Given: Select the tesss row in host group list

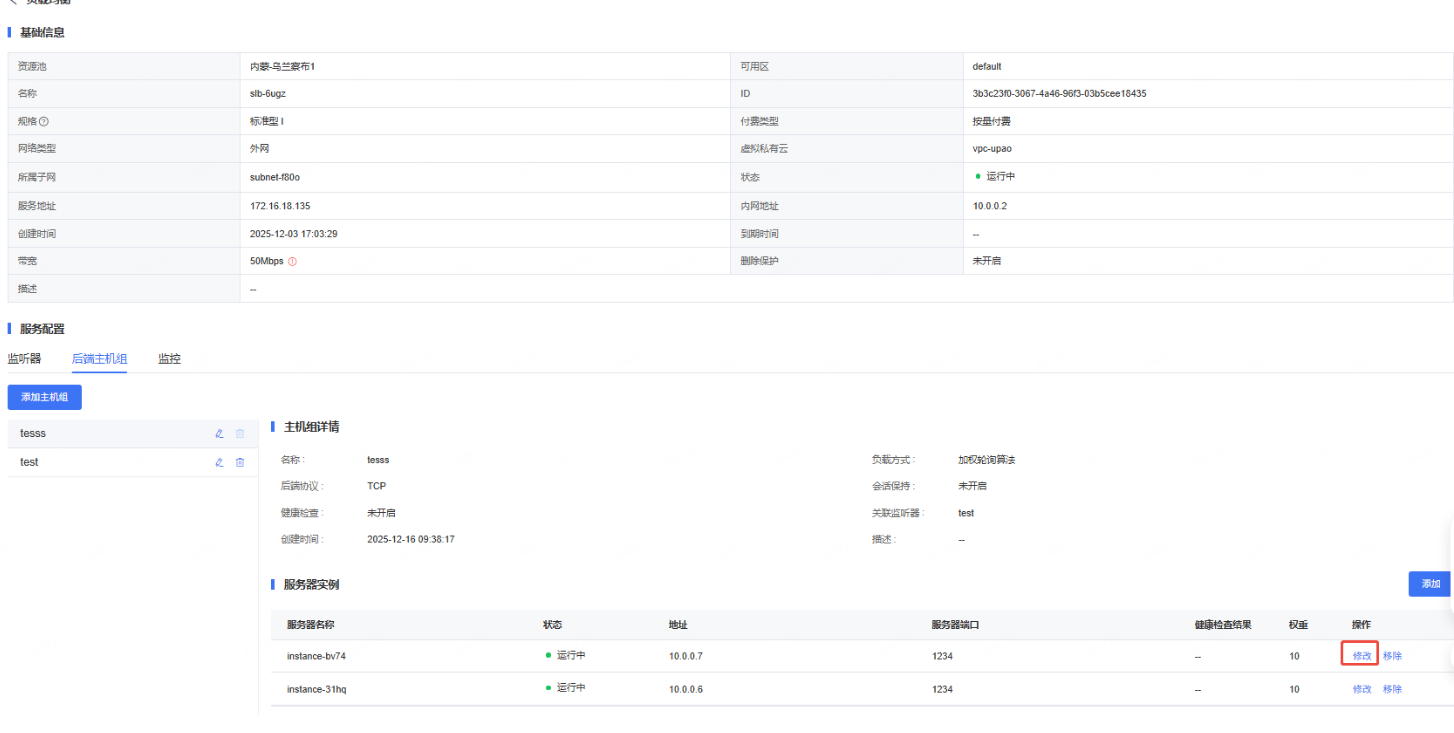Looking at the screenshot, I should (132, 433).
